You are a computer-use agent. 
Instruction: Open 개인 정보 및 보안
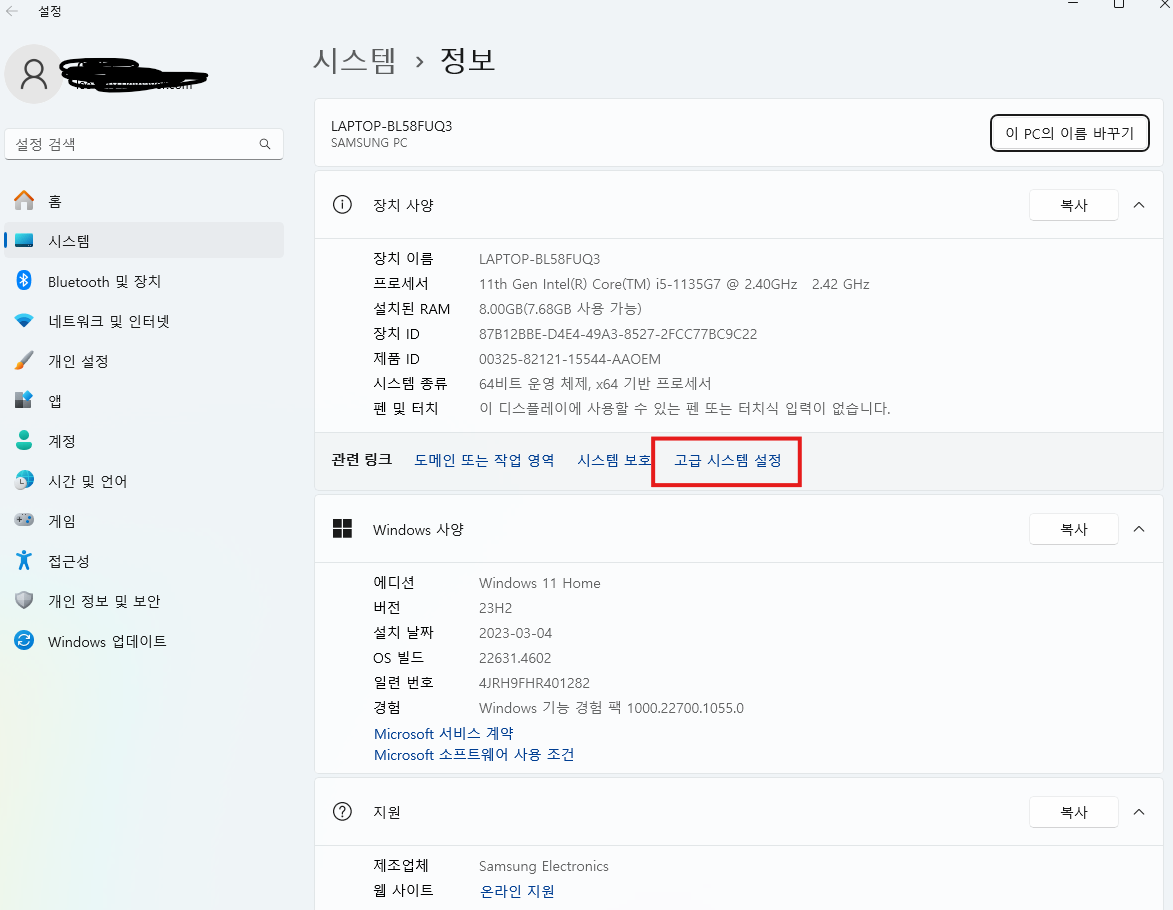tap(144, 600)
